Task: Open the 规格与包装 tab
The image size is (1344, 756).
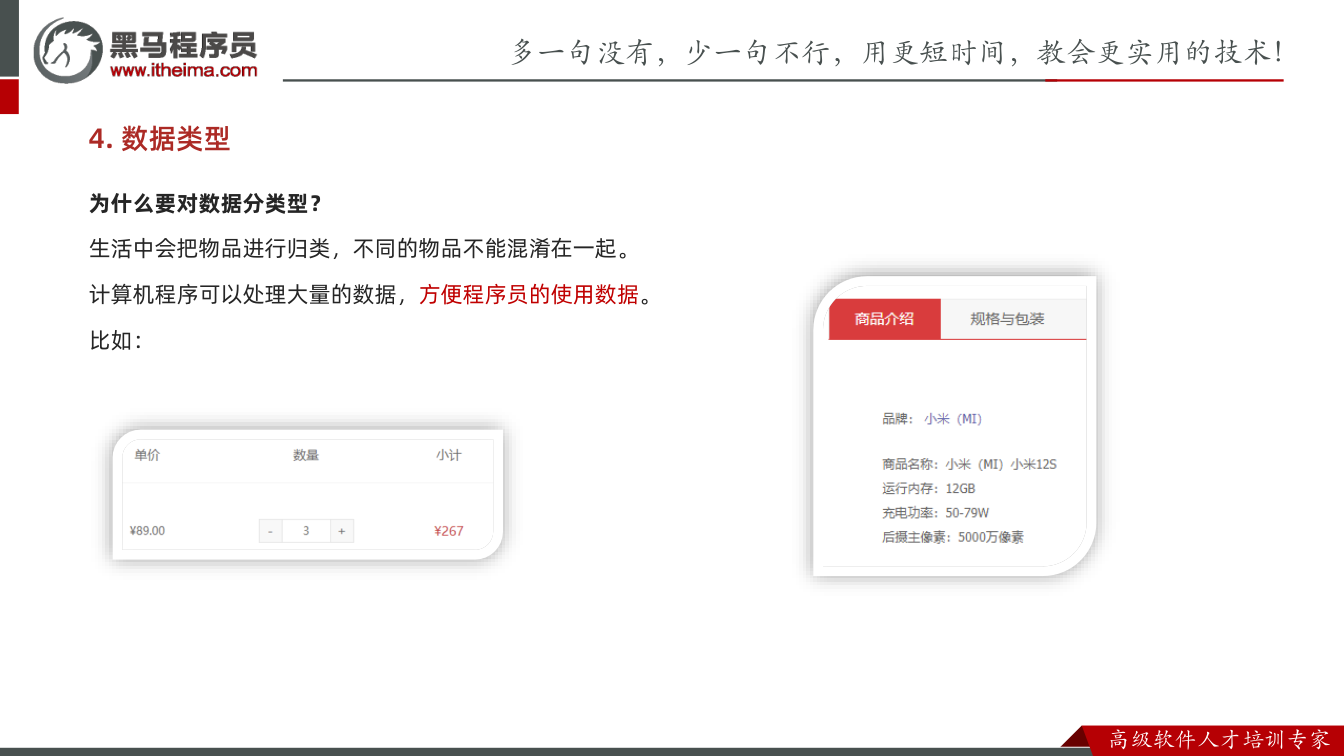Action: [x=1007, y=319]
